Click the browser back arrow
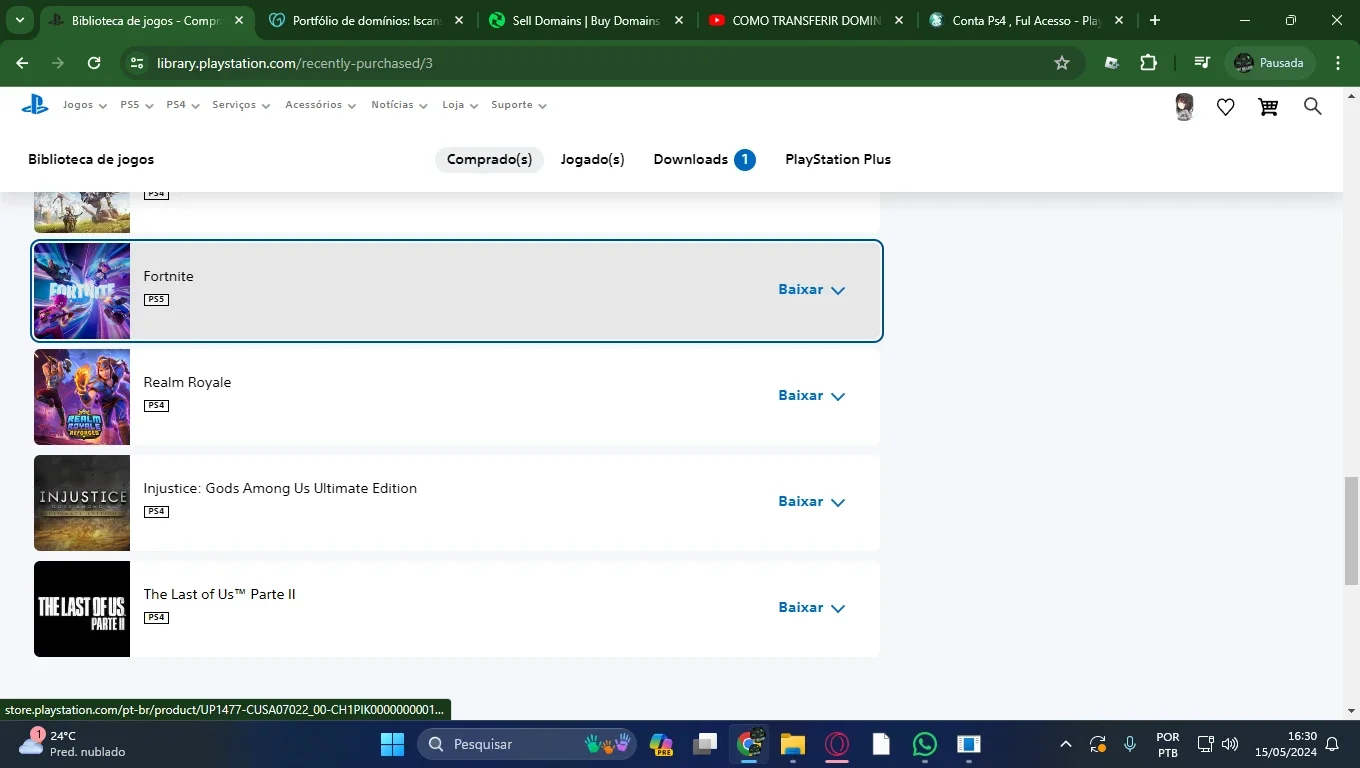 [x=22, y=63]
